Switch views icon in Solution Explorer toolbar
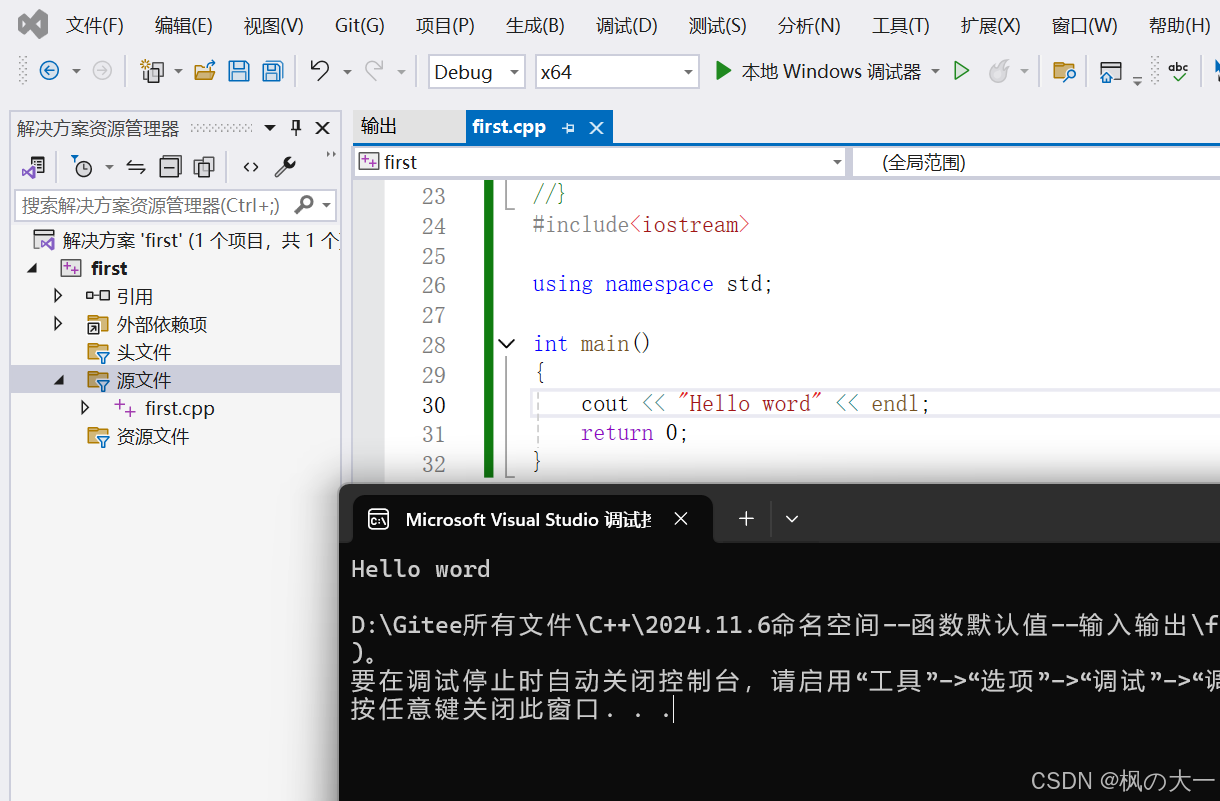The image size is (1220, 801). pyautogui.click(x=33, y=167)
